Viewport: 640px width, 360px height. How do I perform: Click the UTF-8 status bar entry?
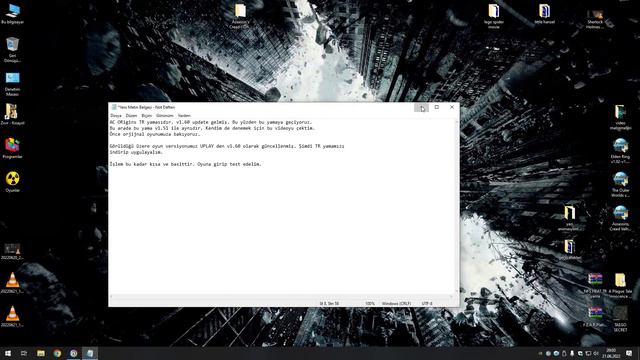427,304
